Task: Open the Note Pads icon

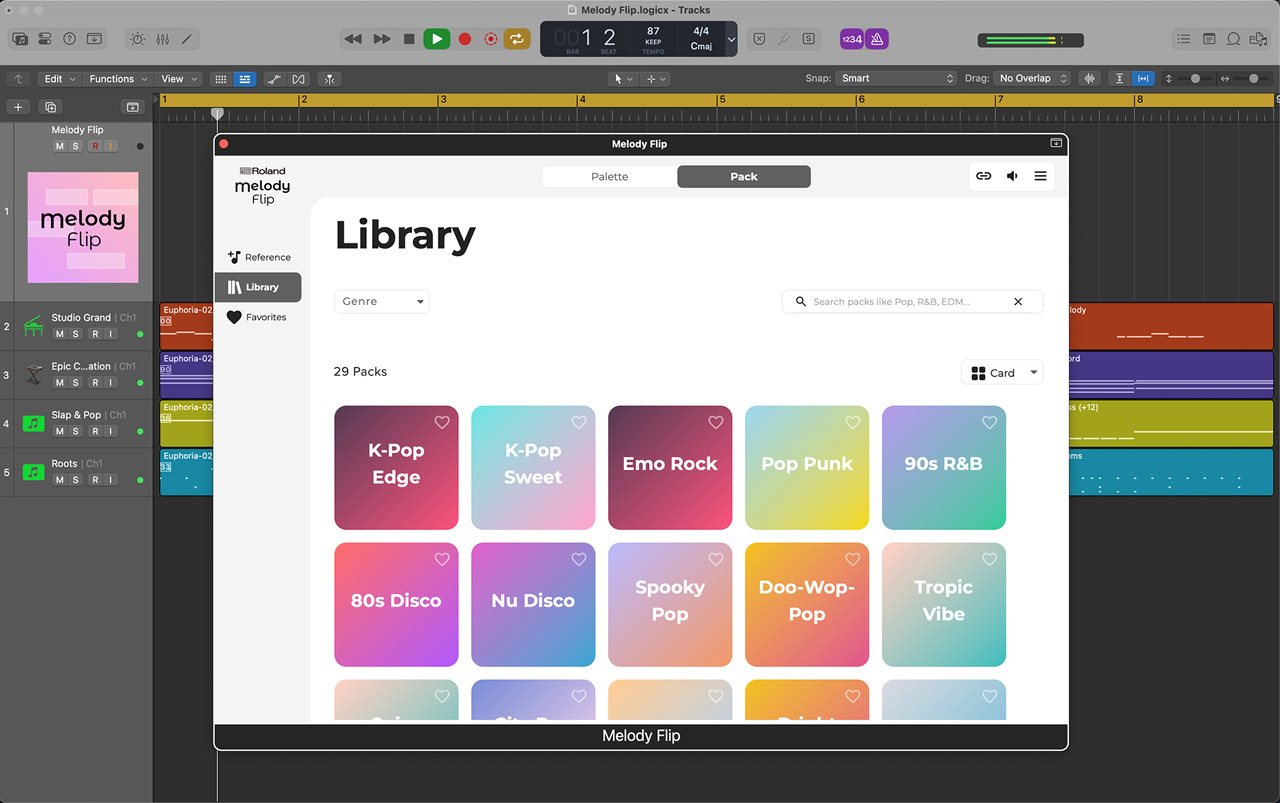Action: (1209, 39)
